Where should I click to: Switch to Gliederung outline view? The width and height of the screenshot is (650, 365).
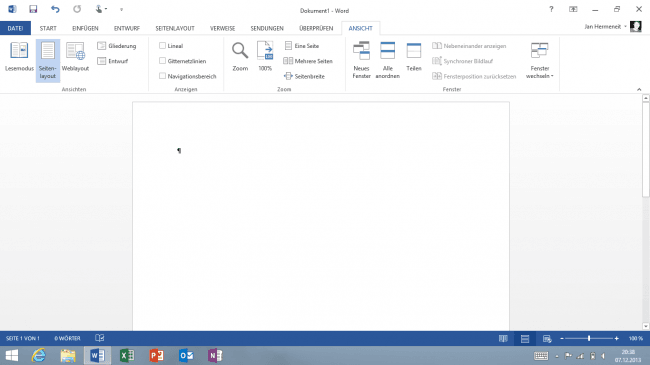[x=116, y=46]
